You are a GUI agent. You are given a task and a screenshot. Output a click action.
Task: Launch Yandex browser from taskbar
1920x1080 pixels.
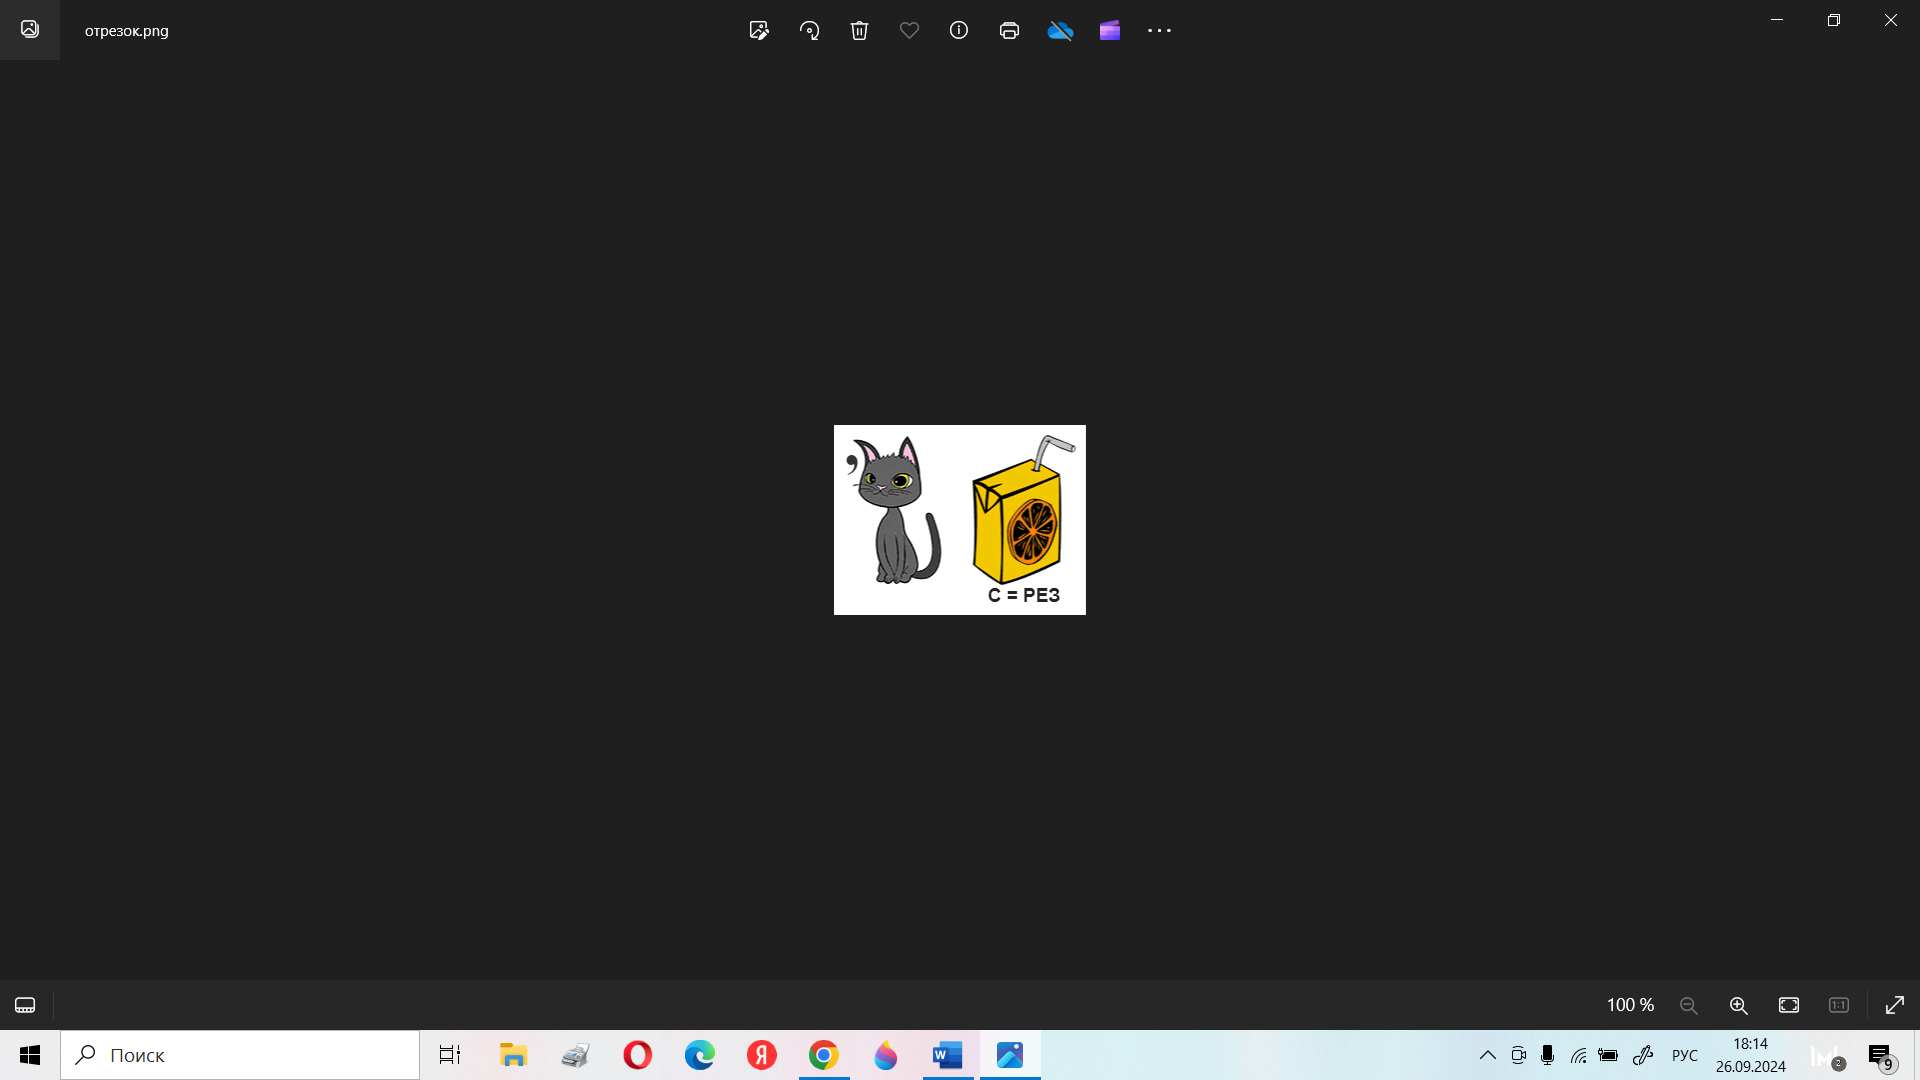[x=761, y=1055]
